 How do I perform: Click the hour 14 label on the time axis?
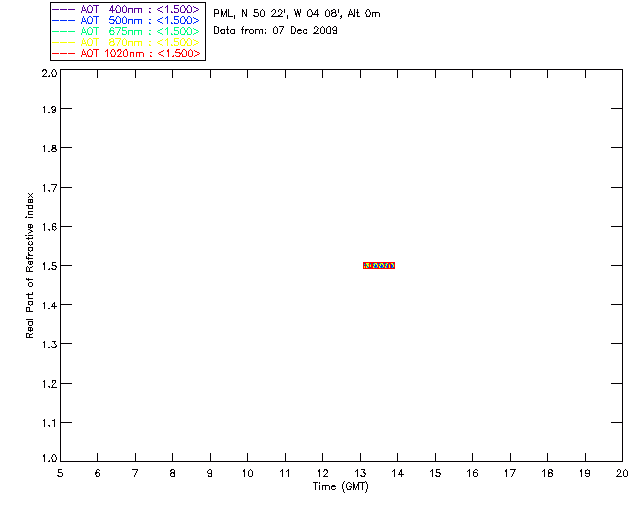pyautogui.click(x=398, y=473)
